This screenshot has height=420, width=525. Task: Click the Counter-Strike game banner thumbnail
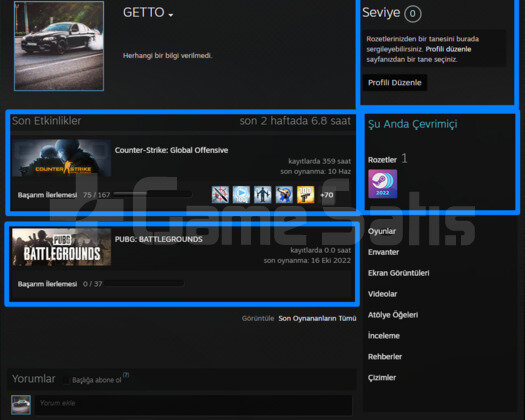[62, 158]
